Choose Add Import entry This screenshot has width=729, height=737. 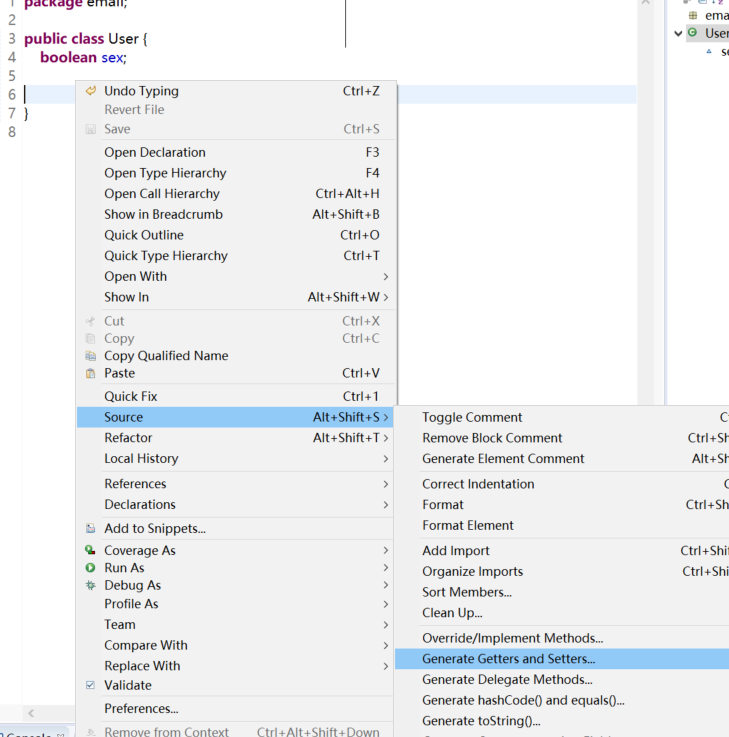pyautogui.click(x=562, y=551)
